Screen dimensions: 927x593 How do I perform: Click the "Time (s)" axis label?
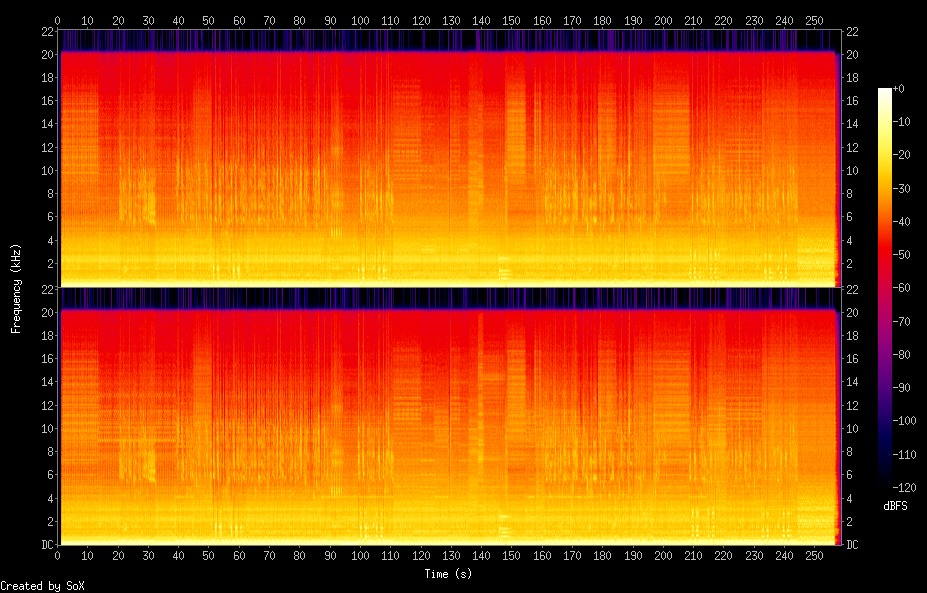click(449, 574)
